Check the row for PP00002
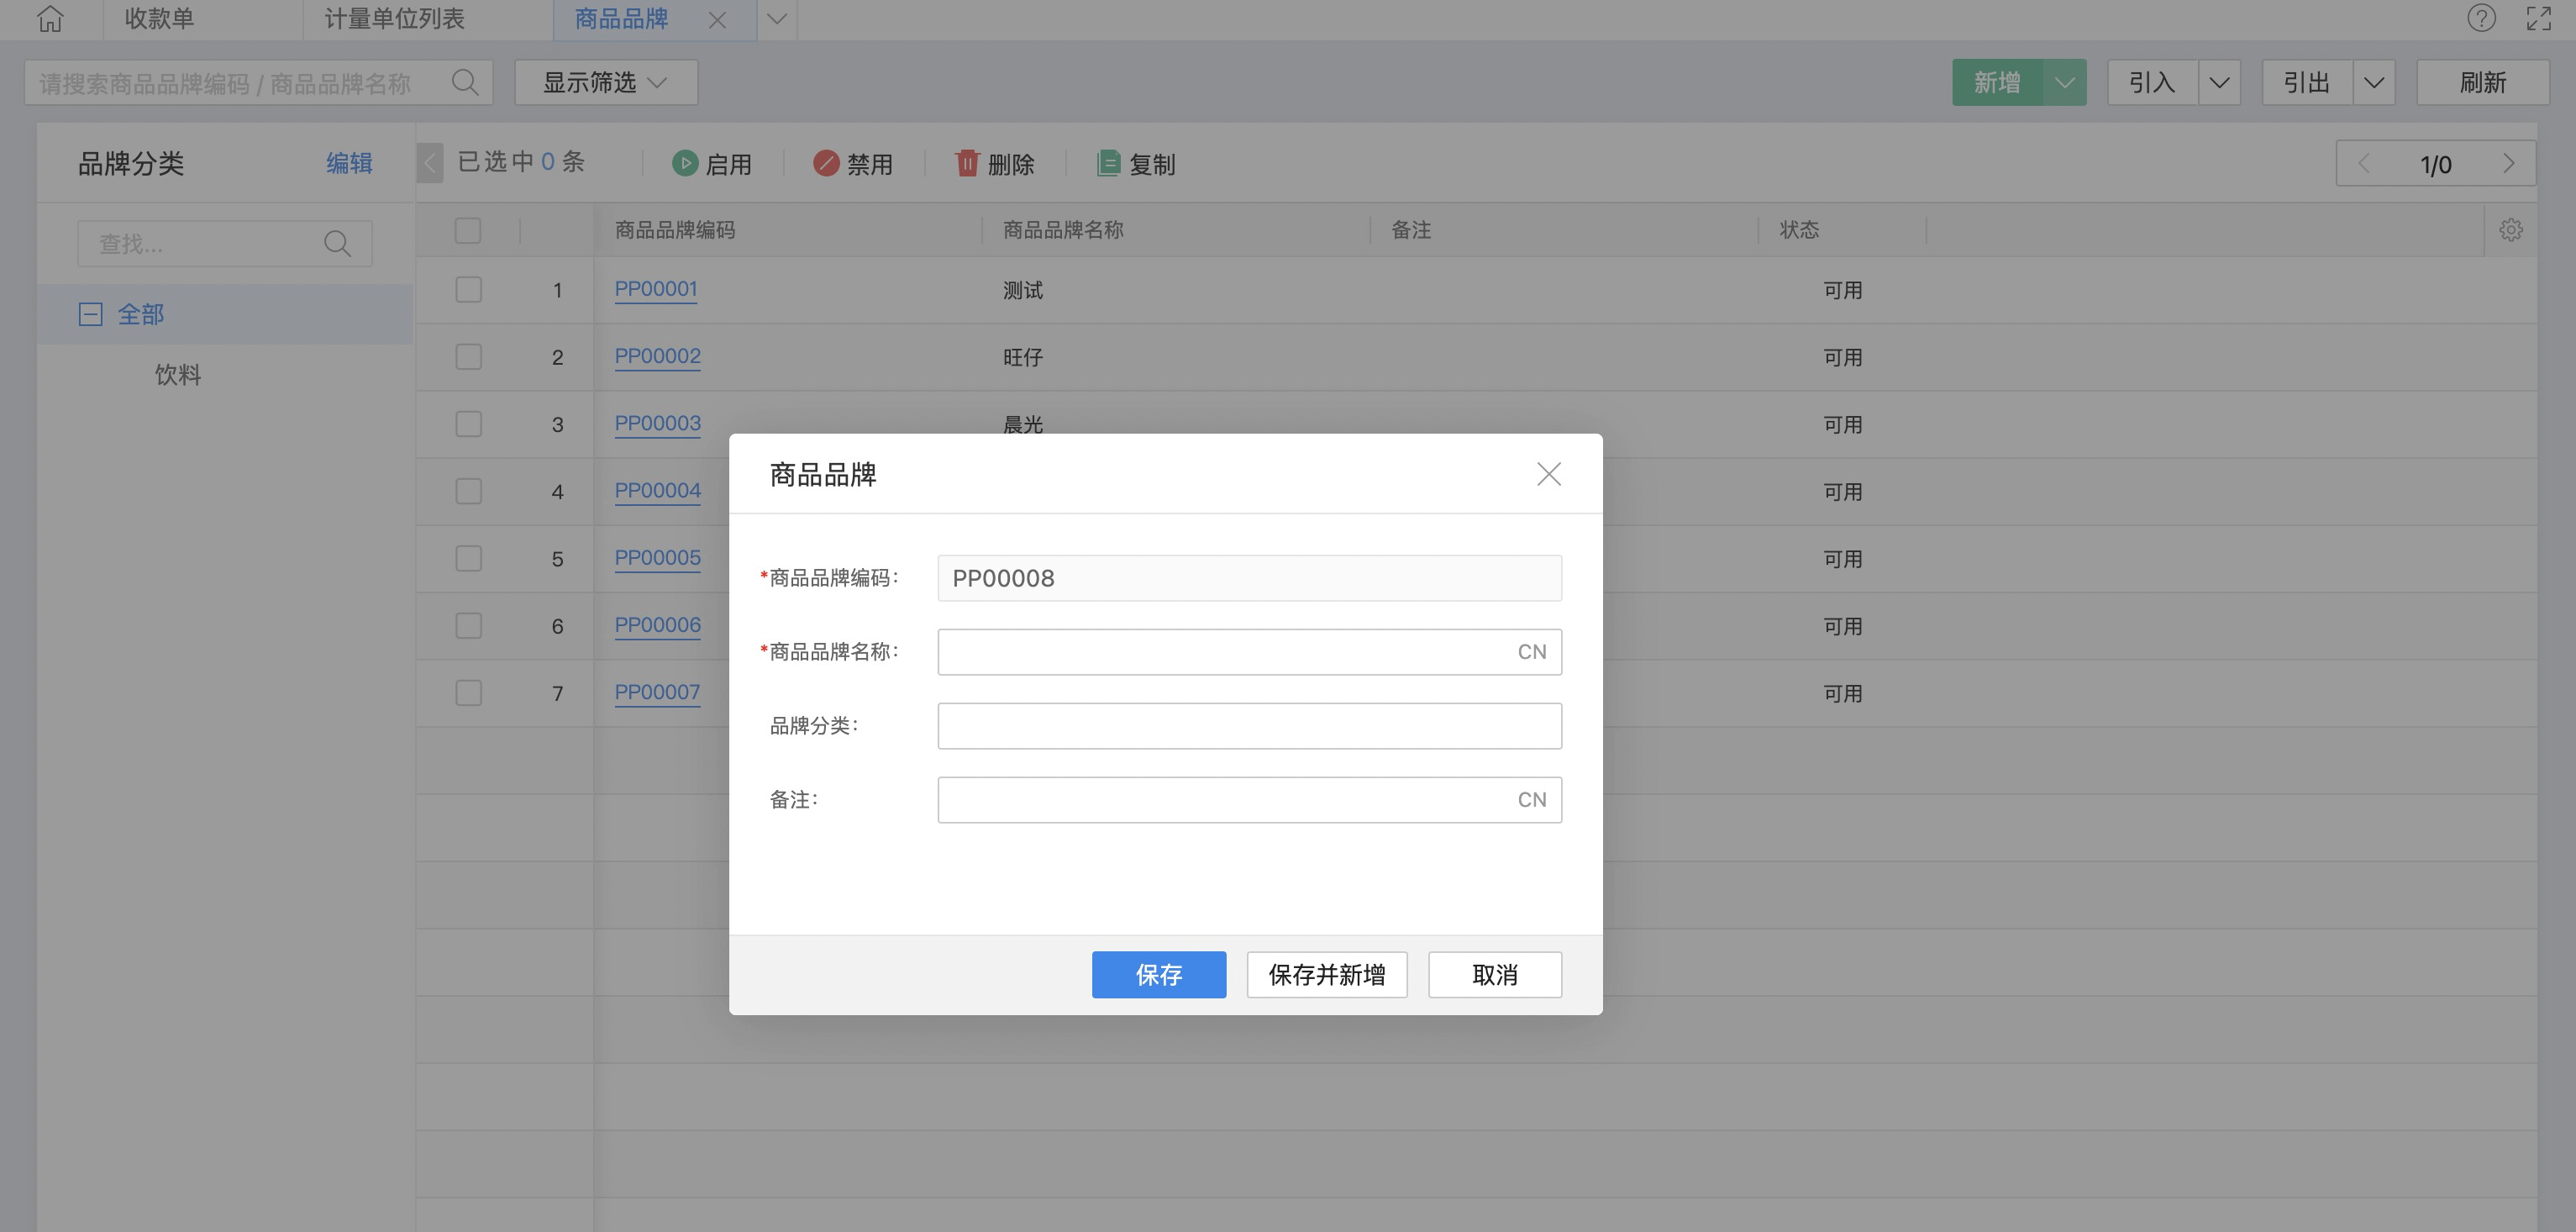This screenshot has height=1232, width=2576. [x=468, y=357]
